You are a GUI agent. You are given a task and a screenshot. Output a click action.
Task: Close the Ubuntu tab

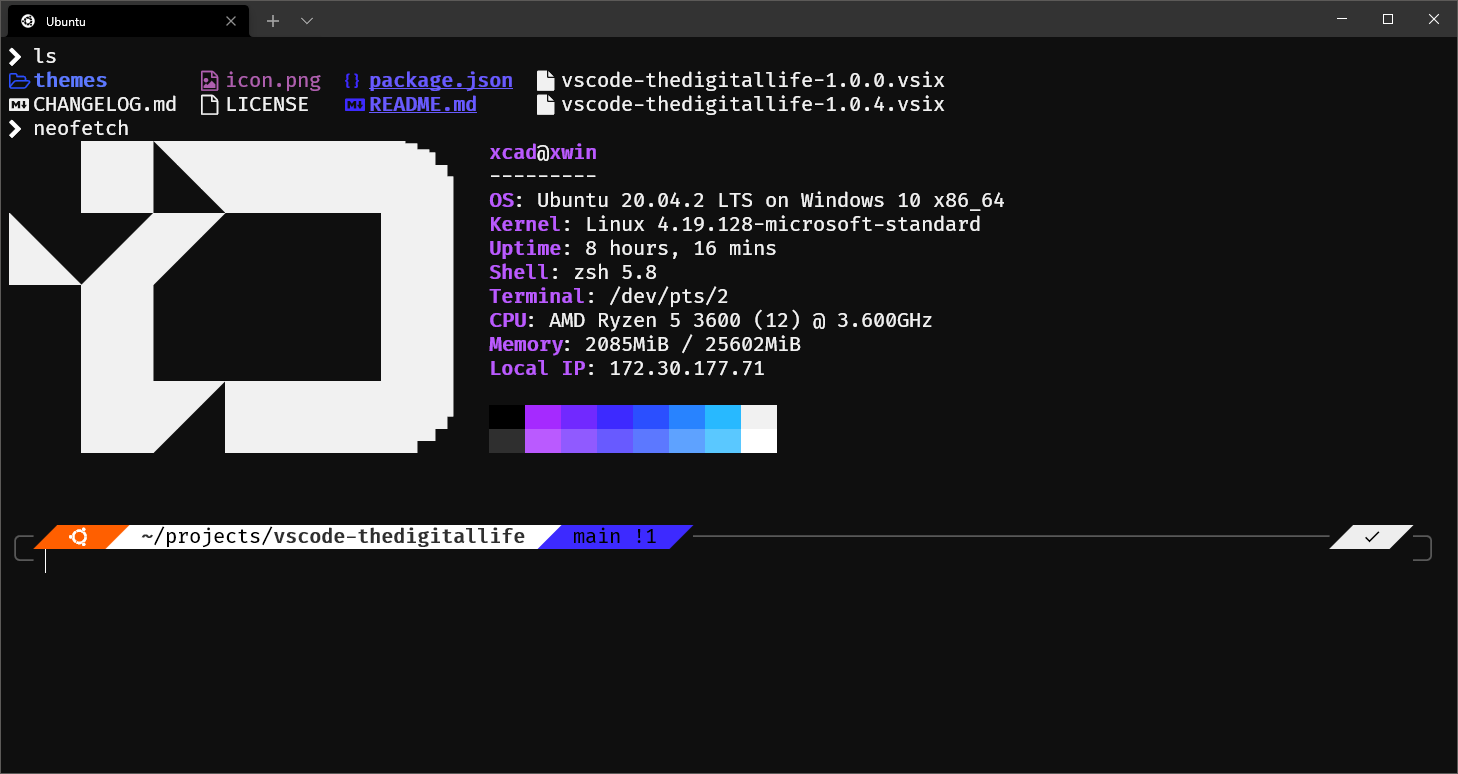pos(231,21)
